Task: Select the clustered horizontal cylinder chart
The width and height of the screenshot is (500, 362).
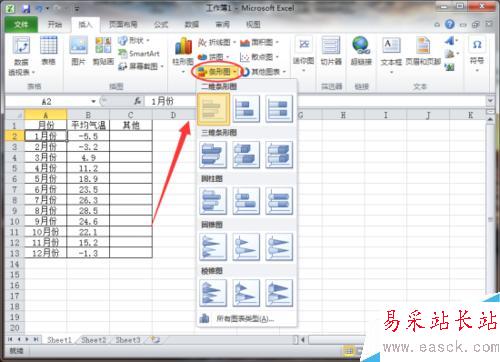Action: coord(213,201)
